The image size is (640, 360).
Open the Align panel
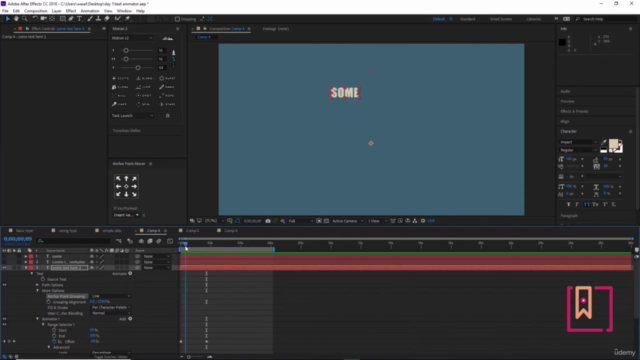[x=564, y=121]
